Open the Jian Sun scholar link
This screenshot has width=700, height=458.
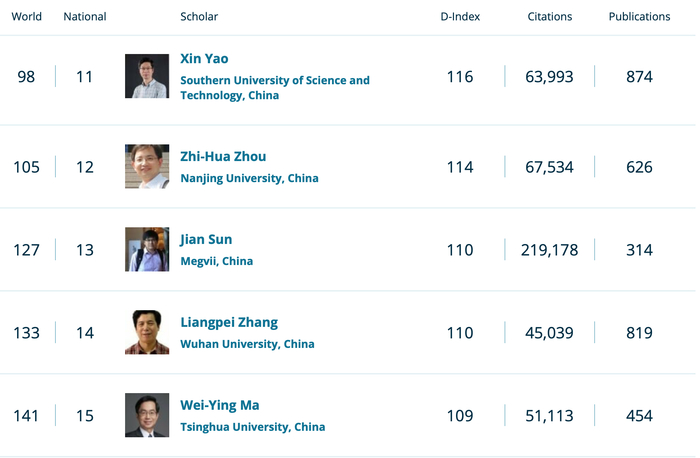206,239
